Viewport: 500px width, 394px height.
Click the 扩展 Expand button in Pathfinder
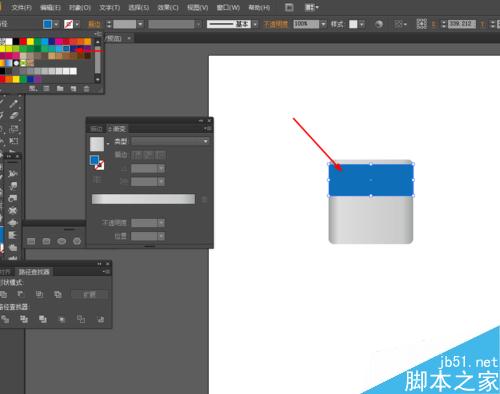coord(90,295)
